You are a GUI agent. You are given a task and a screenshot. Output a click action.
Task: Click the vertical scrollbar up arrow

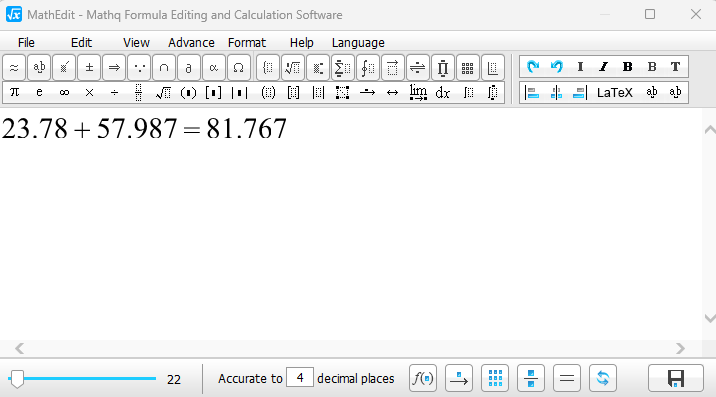pos(710,130)
